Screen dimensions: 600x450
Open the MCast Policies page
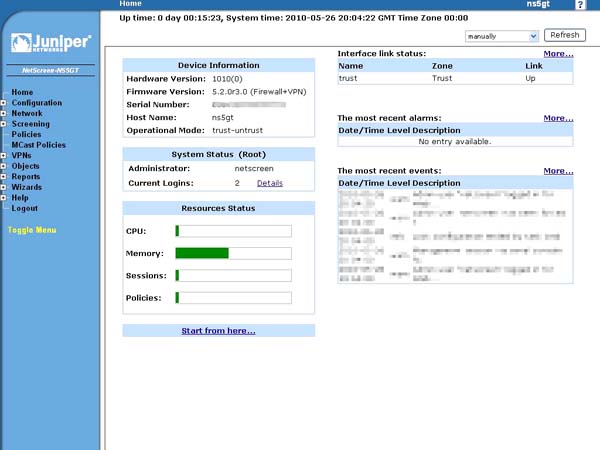point(39,145)
